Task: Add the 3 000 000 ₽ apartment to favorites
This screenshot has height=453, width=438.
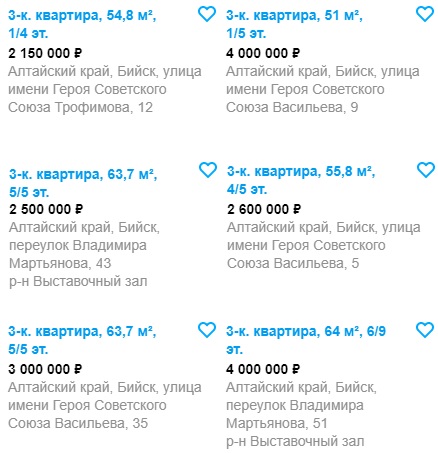Action: (x=207, y=330)
